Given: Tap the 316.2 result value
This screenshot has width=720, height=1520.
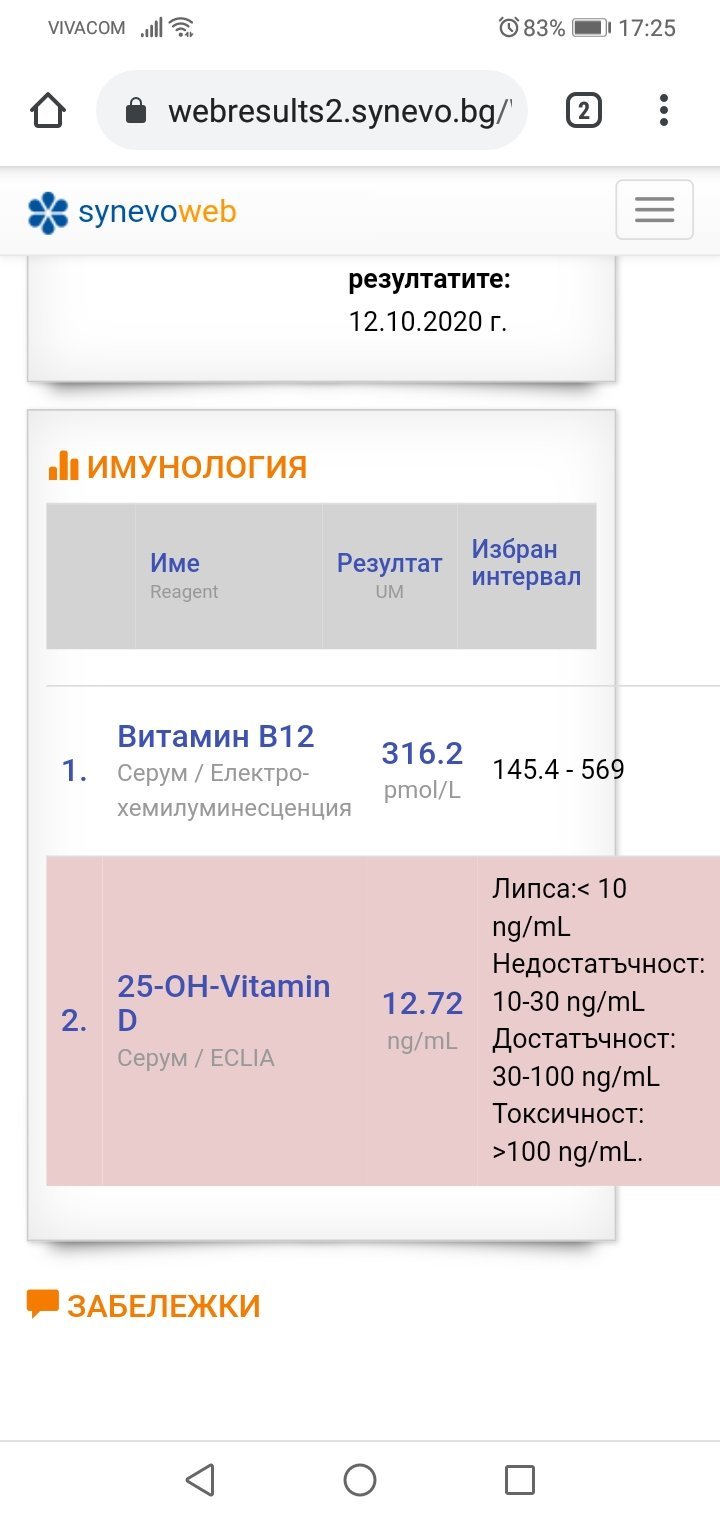Looking at the screenshot, I should click(422, 753).
